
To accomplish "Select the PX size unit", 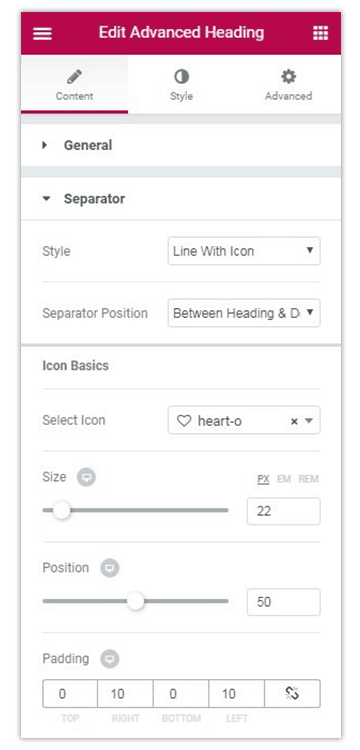I will [263, 479].
